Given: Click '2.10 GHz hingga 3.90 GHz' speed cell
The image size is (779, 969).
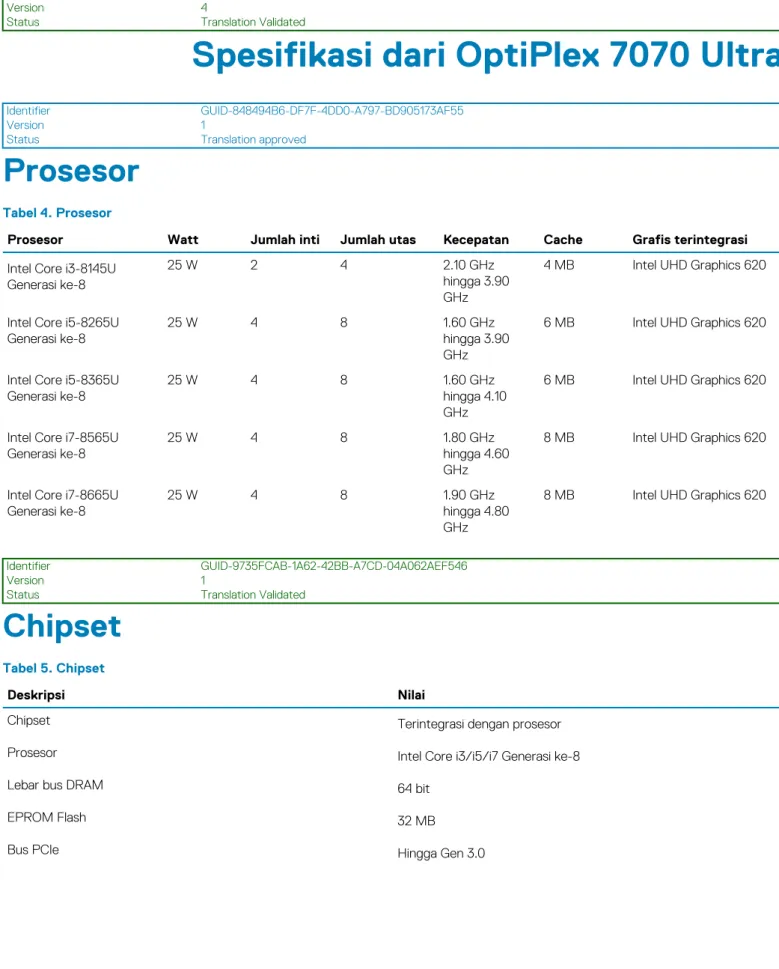Looking at the screenshot, I should (x=476, y=281).
